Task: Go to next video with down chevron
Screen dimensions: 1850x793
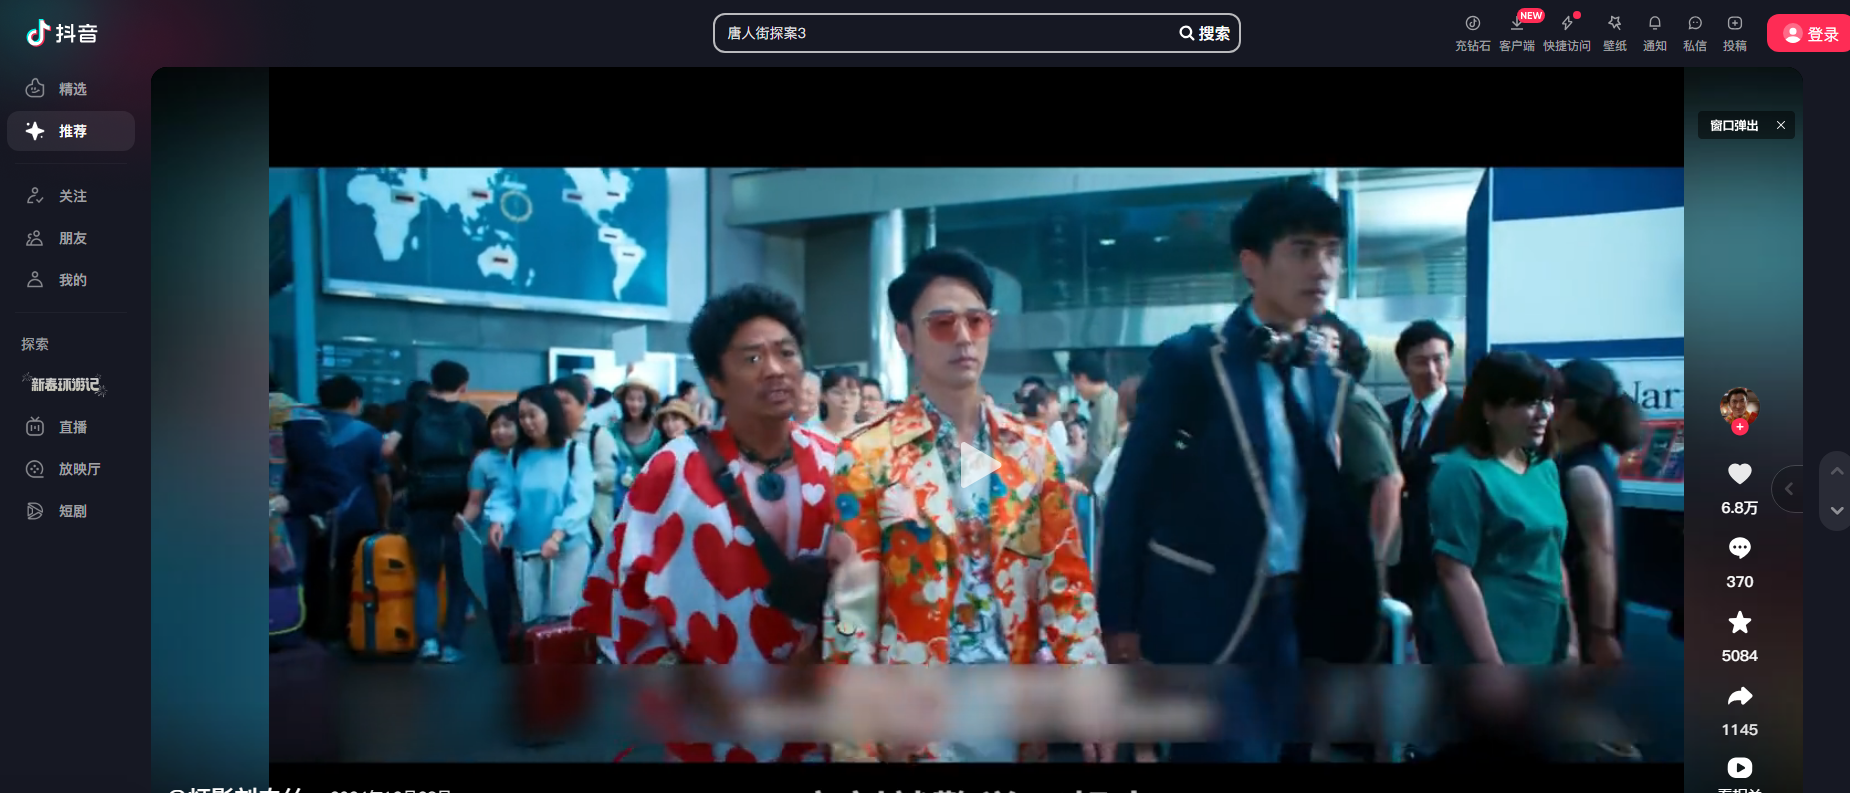Action: point(1837,510)
